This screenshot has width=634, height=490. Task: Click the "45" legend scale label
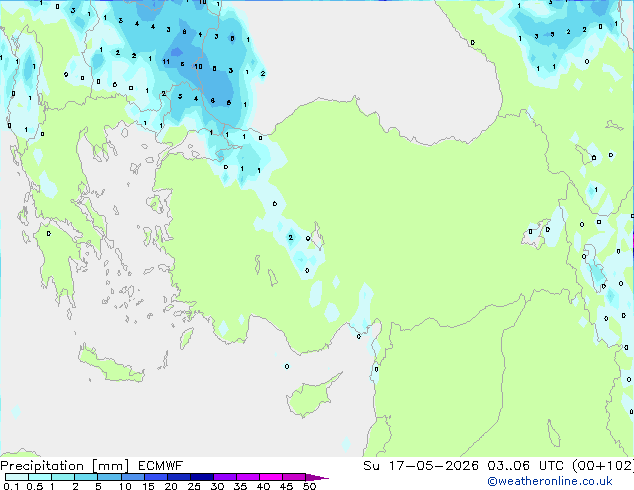(286, 486)
